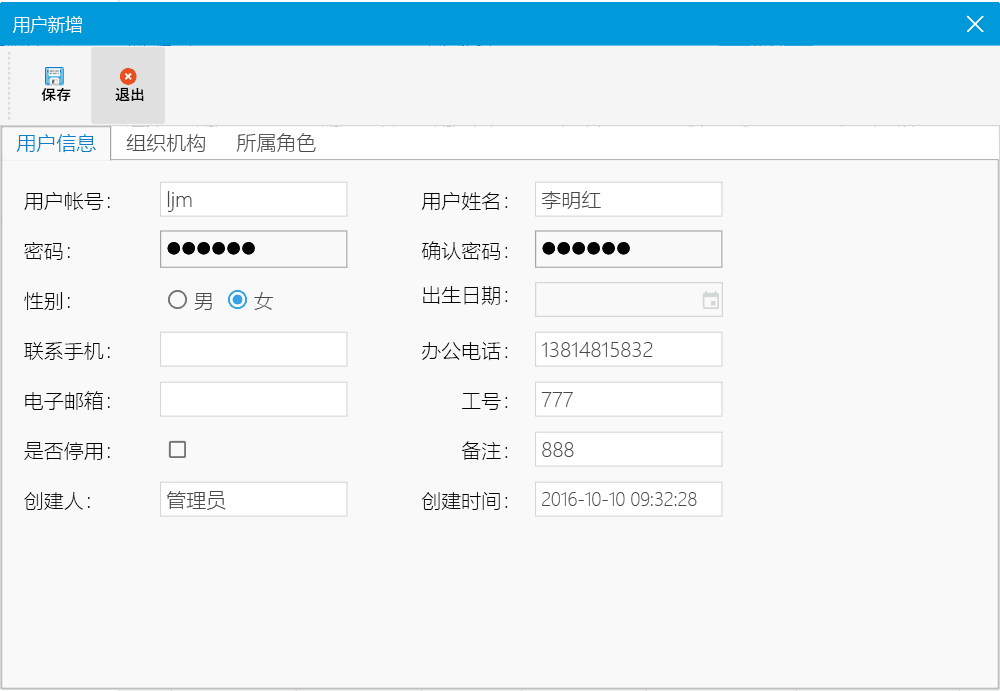The height and width of the screenshot is (691, 1000).
Task: Click the 出生日期 date input field
Action: [x=628, y=300]
